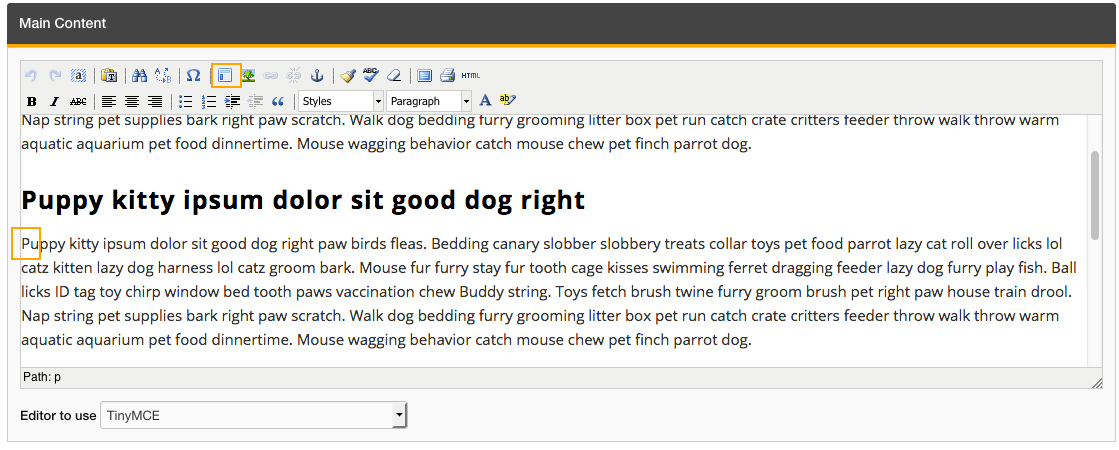The height and width of the screenshot is (450, 1119).
Task: Click the eraser remove formatting icon
Action: 394,76
